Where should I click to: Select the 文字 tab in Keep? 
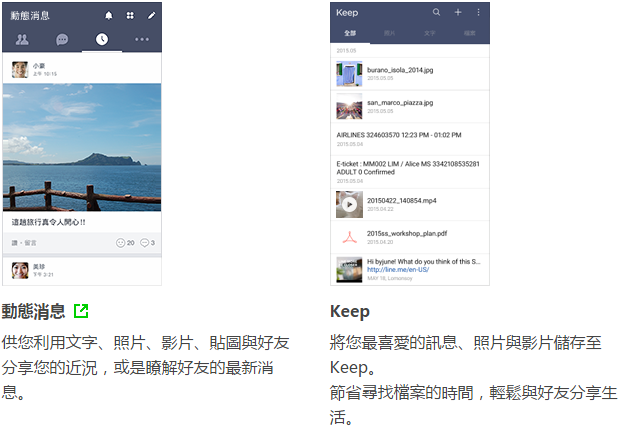pos(430,33)
